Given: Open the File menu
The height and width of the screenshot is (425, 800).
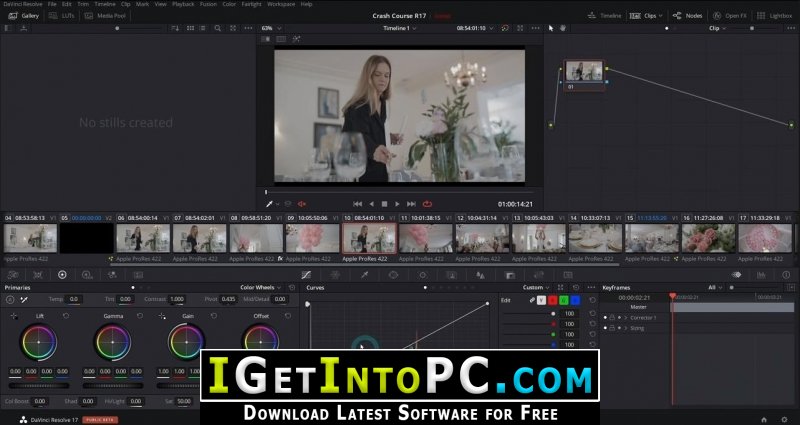Looking at the screenshot, I should pos(52,4).
